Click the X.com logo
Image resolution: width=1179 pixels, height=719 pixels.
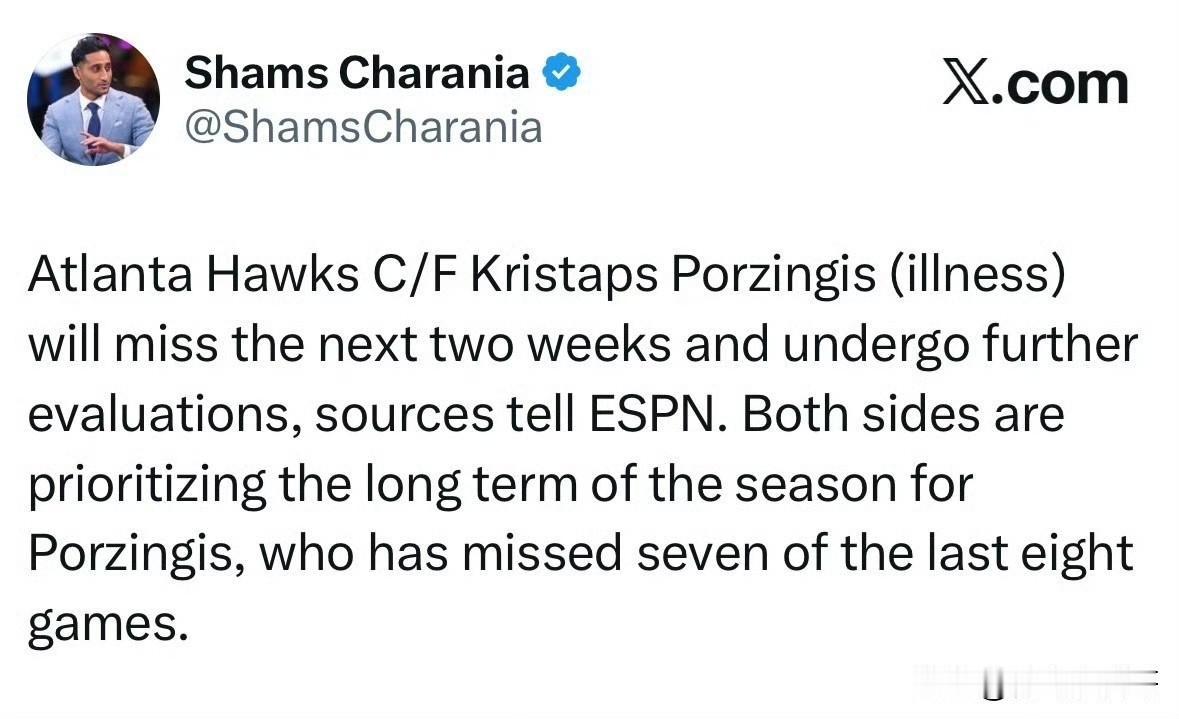1034,84
